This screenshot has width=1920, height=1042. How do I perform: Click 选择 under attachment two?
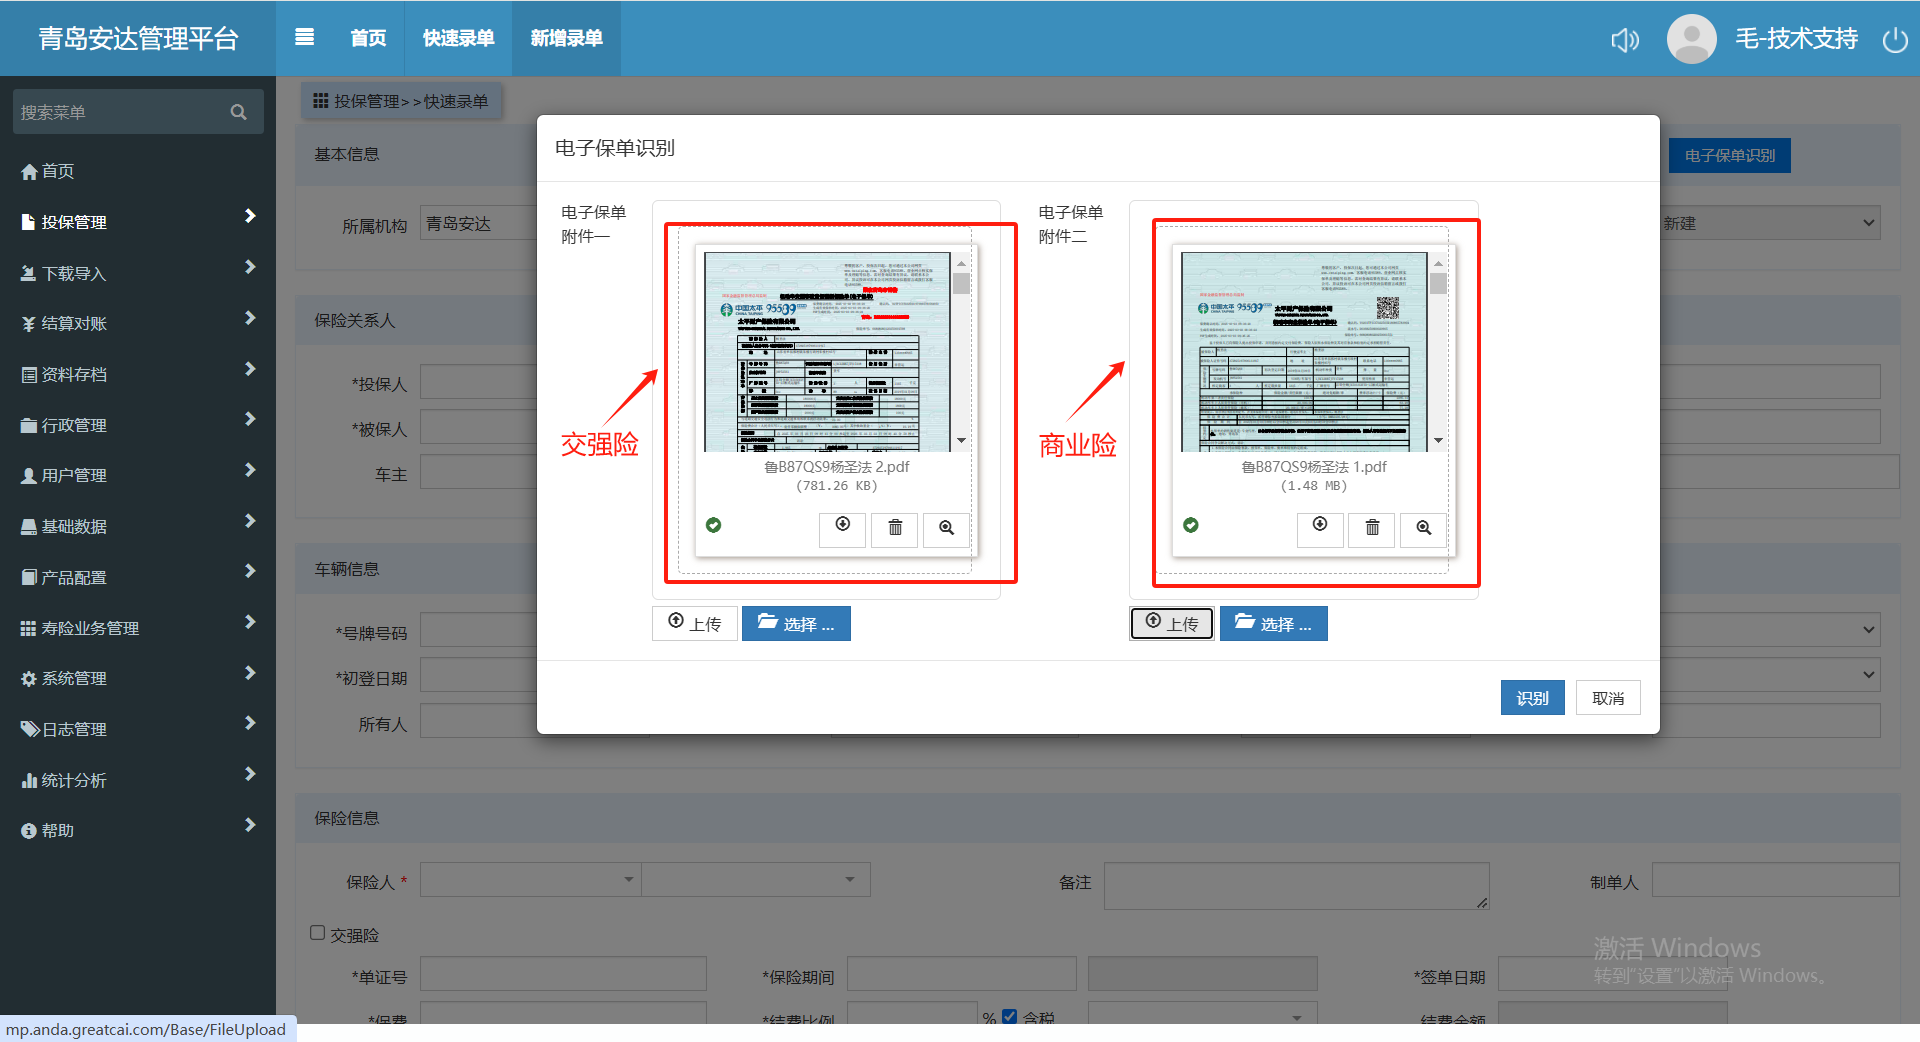[x=1274, y=623]
